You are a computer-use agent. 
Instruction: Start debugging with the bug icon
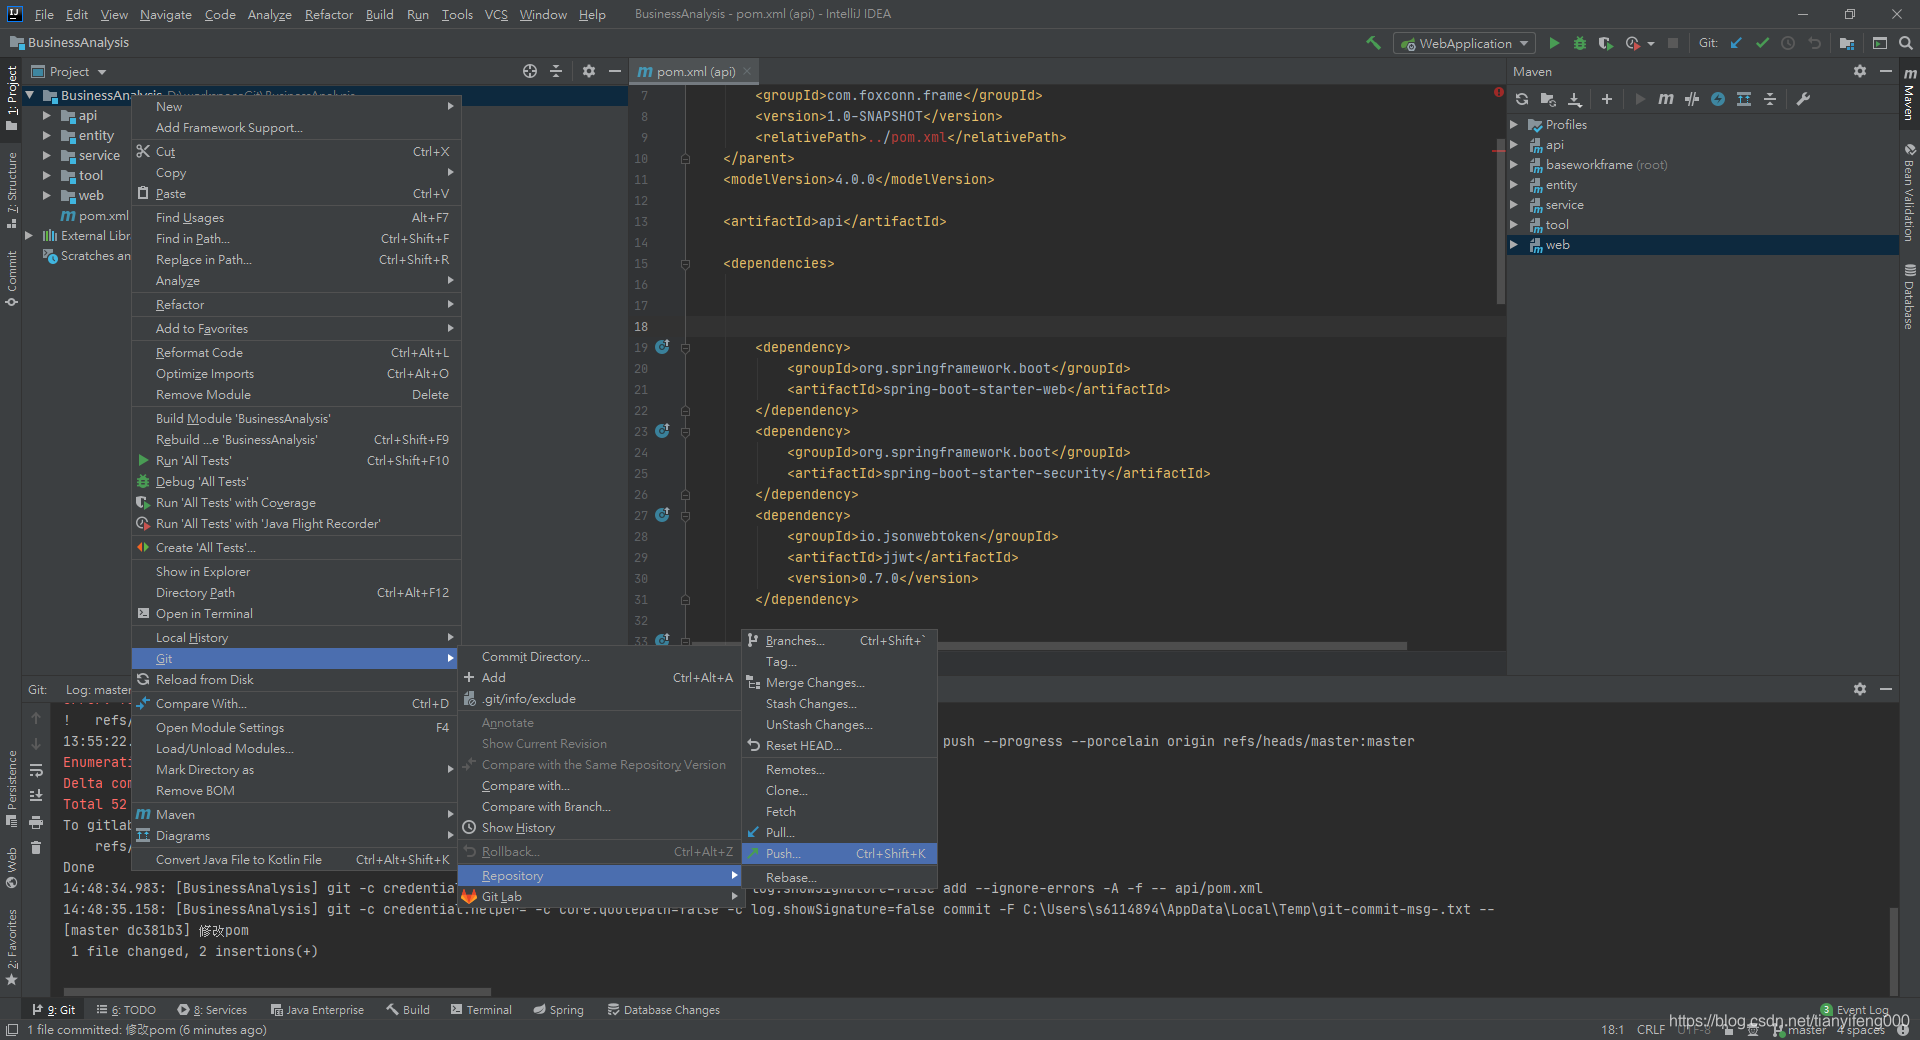coord(1580,43)
